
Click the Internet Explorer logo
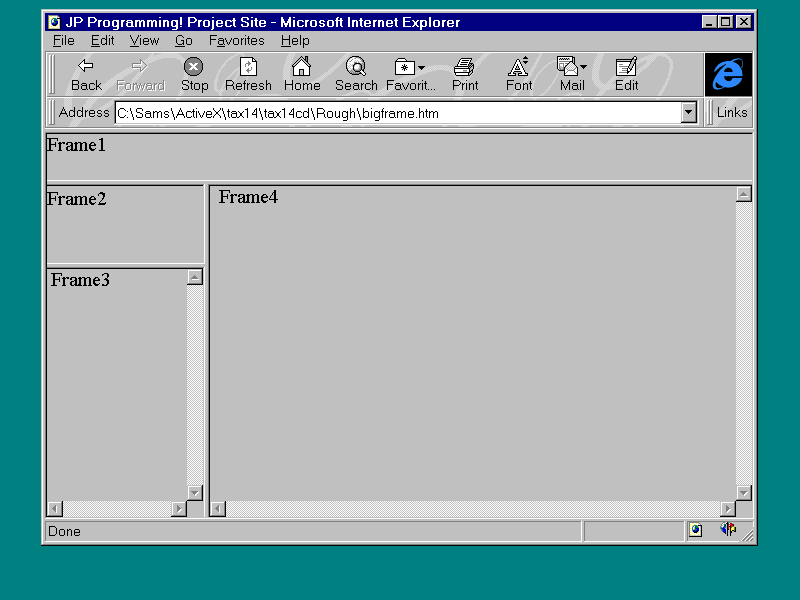(x=728, y=74)
